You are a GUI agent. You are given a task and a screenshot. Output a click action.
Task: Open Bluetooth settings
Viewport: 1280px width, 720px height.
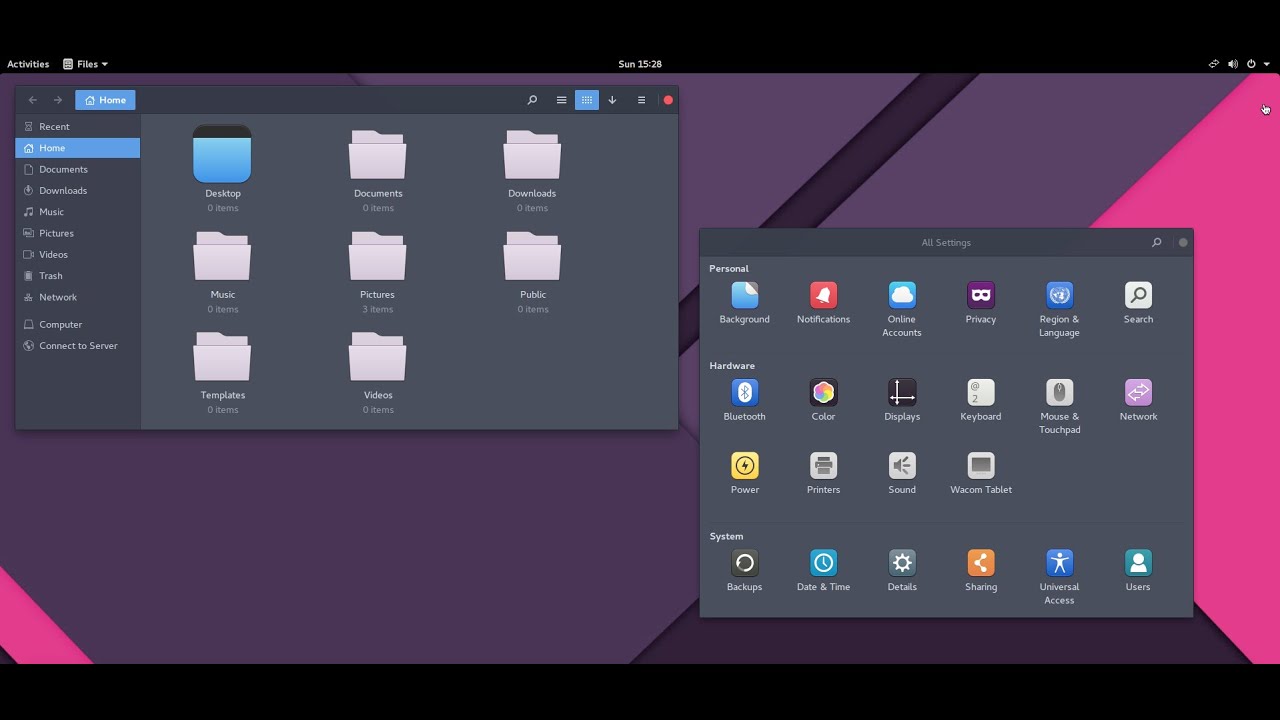coord(744,393)
